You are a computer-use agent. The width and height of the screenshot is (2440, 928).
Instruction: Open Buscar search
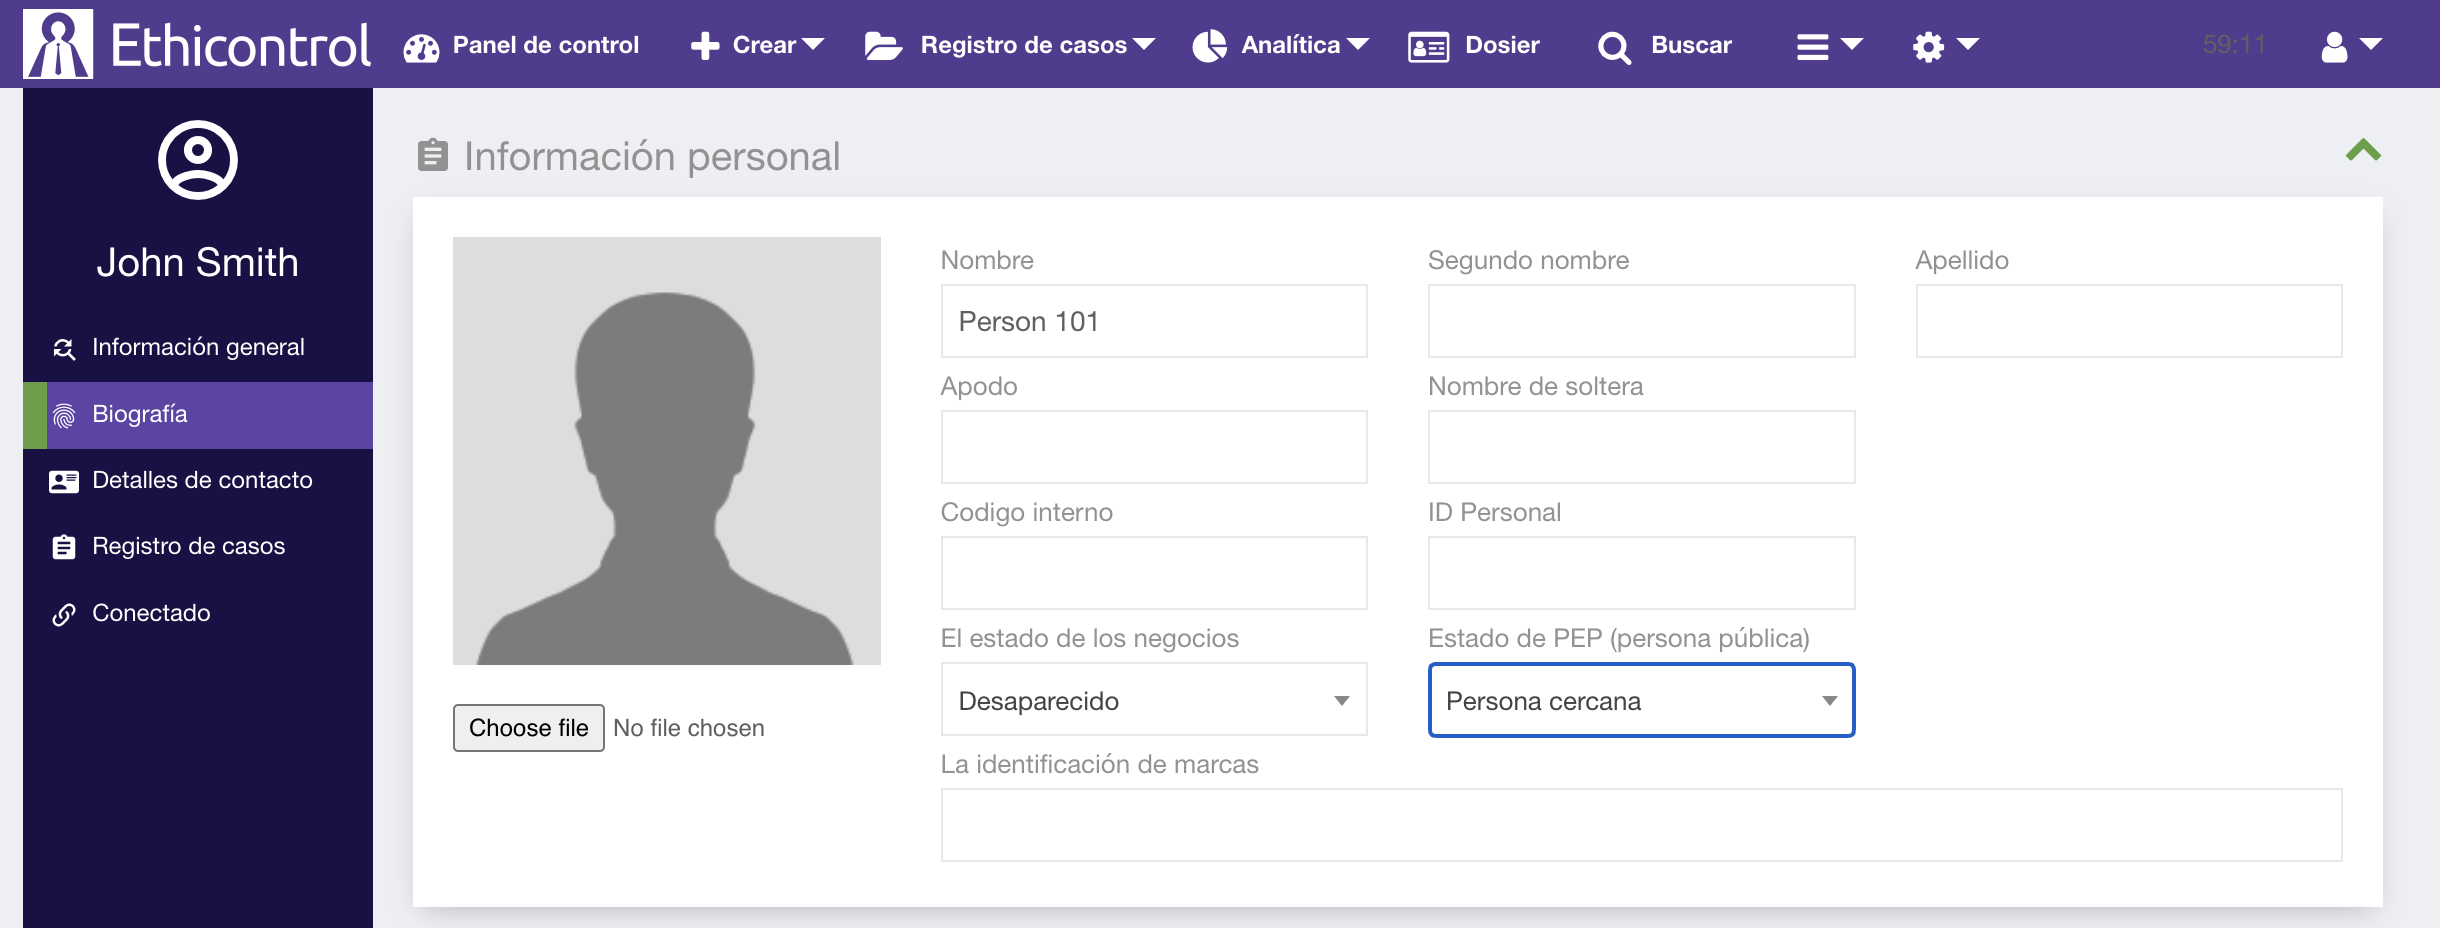coord(1665,45)
